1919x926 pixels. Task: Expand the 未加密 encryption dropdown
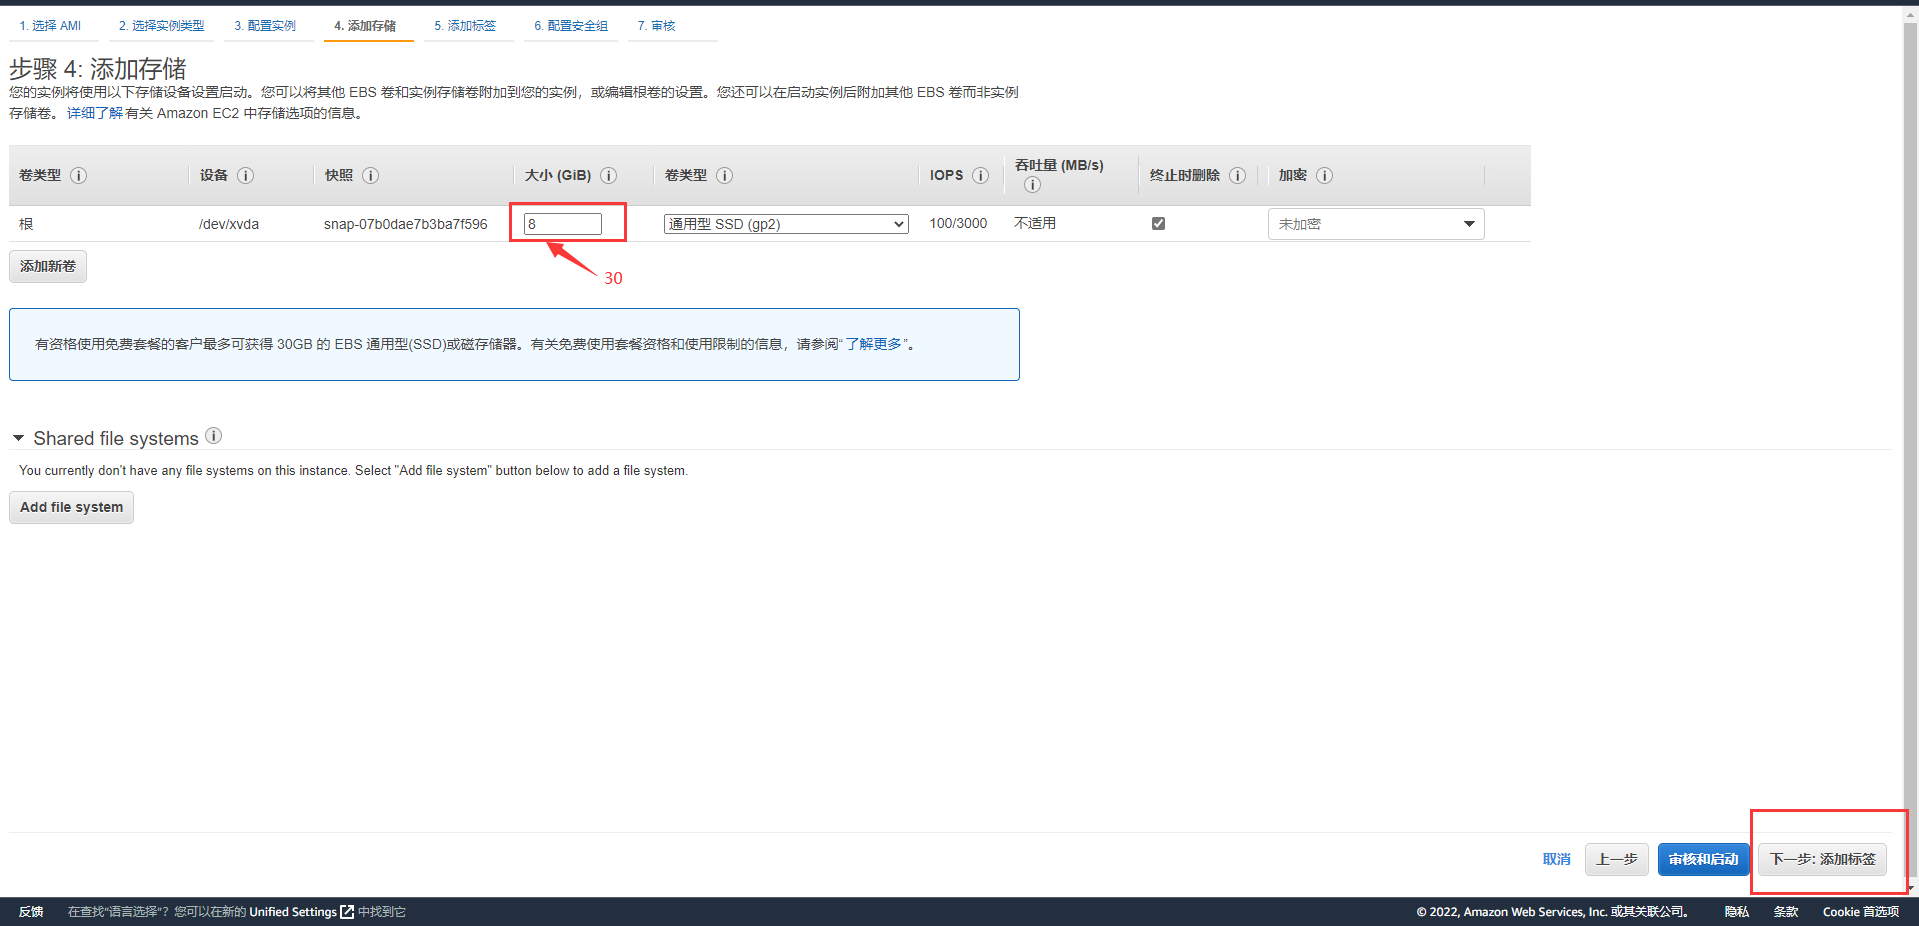click(1375, 224)
